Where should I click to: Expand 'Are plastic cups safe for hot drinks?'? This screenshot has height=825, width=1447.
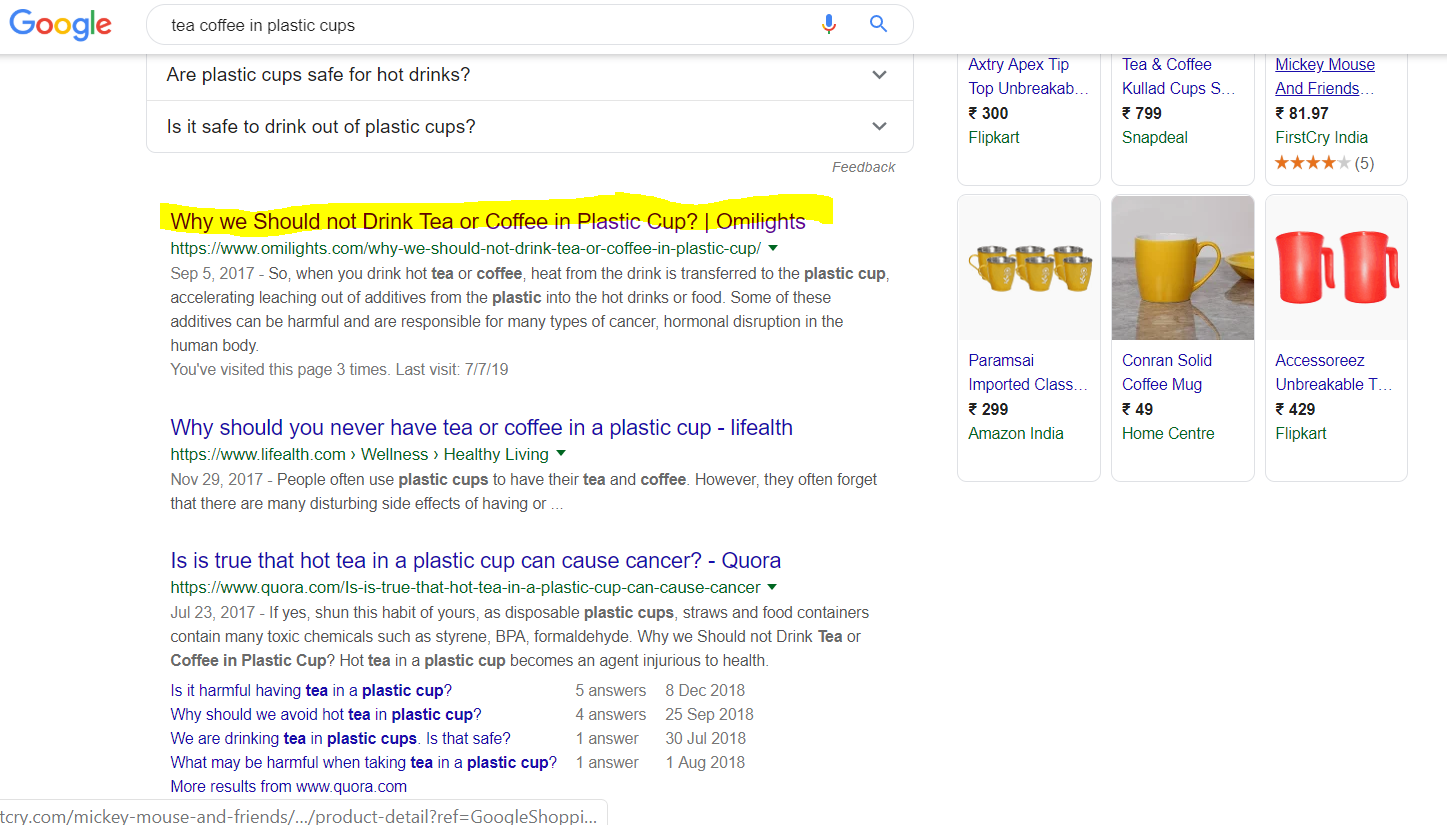point(529,75)
